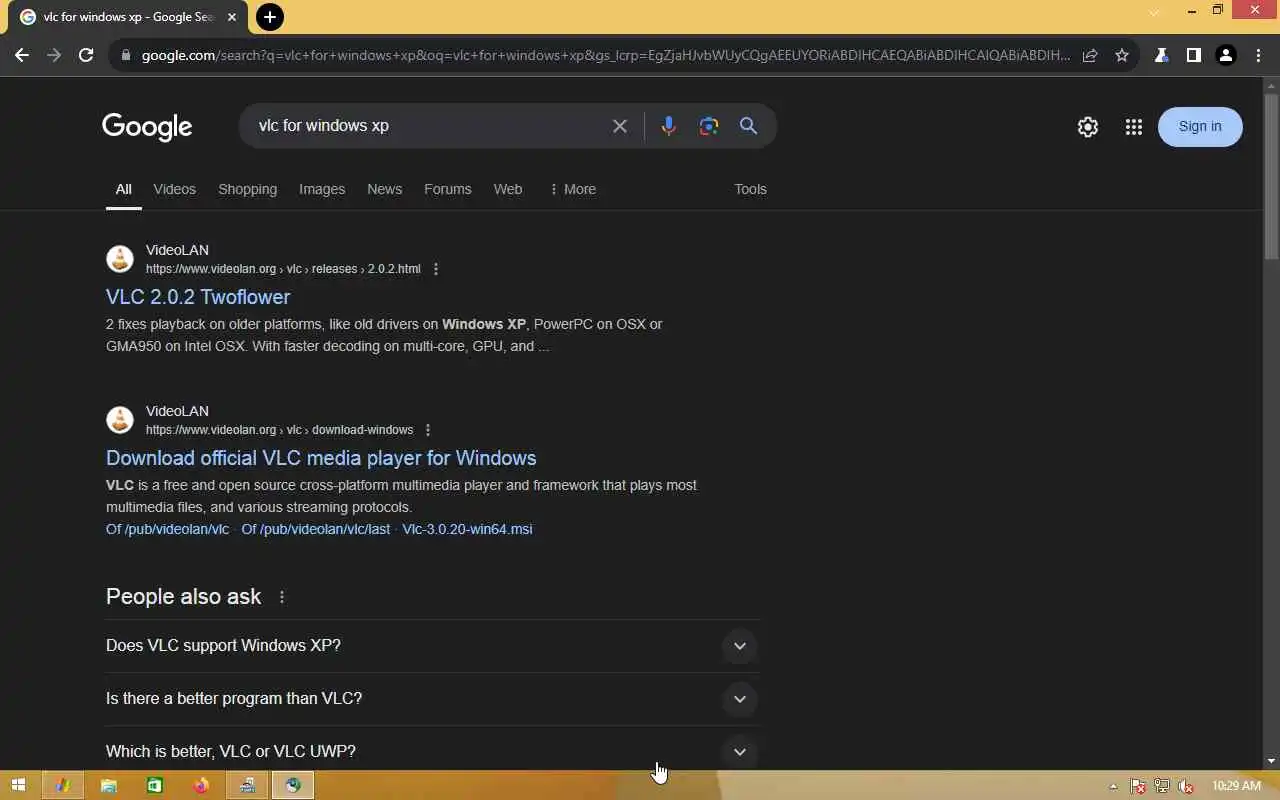Screen dimensions: 1280x800
Task: Open muted volume tray icon
Action: (1186, 786)
